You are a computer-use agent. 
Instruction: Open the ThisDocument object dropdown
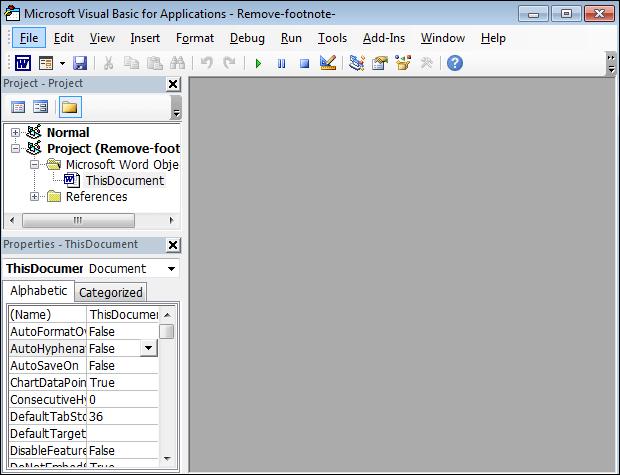coord(171,269)
